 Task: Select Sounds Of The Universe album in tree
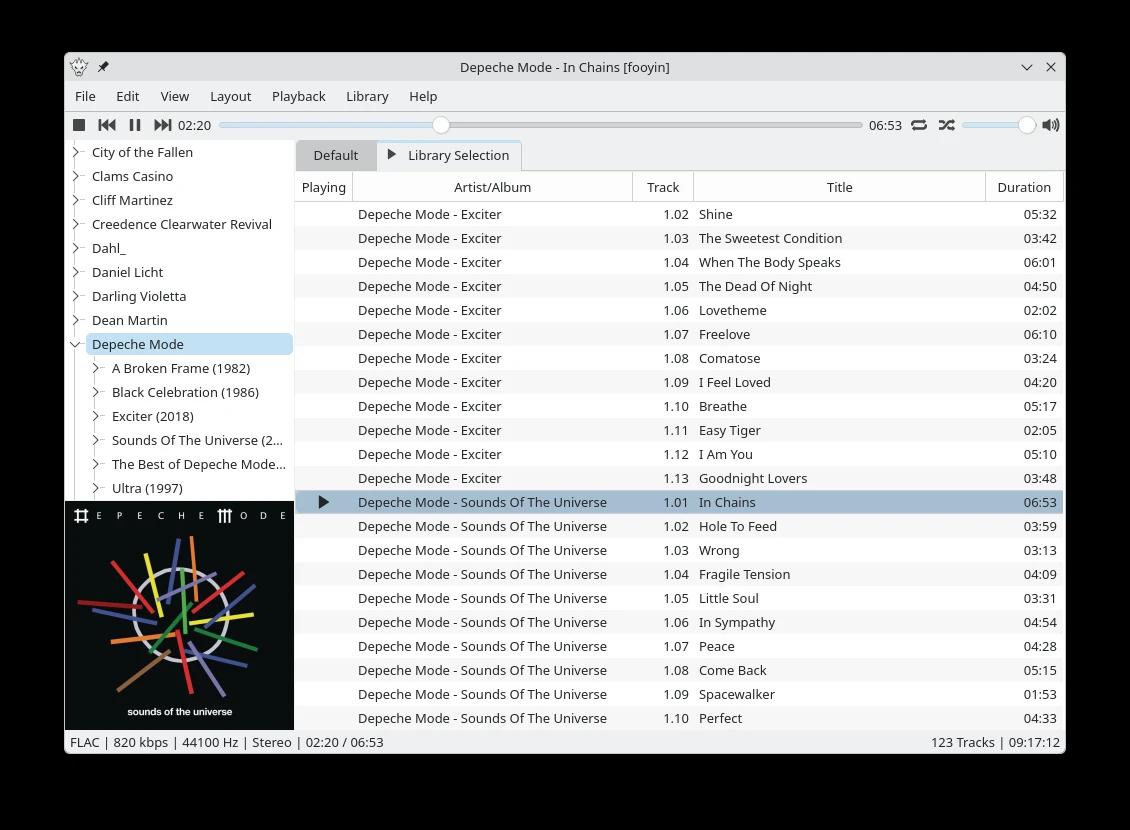pos(197,440)
